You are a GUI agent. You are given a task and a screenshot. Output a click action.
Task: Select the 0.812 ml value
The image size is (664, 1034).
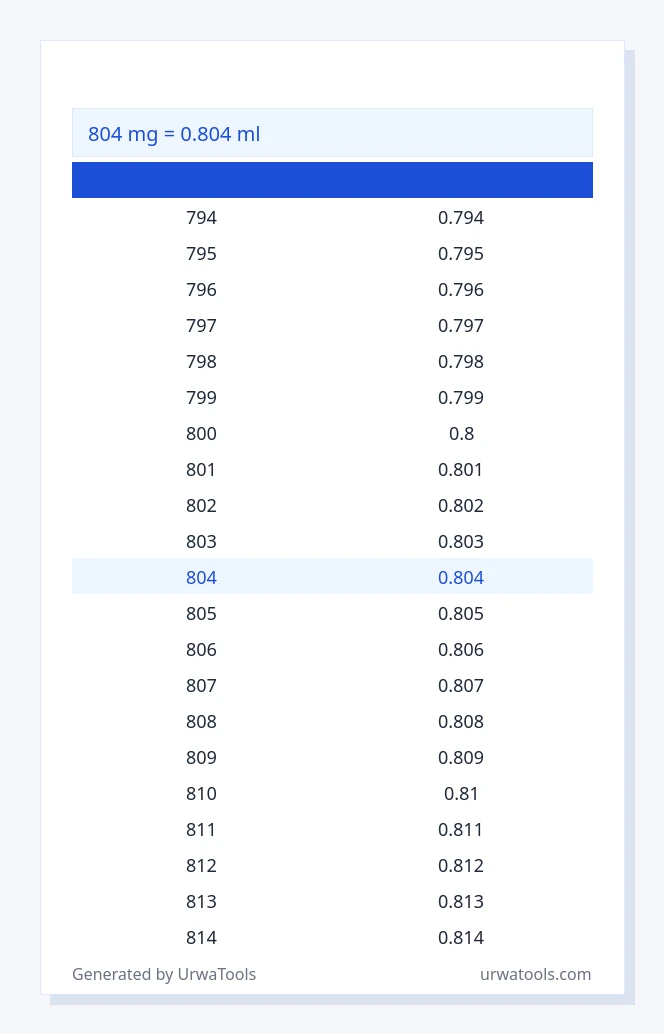point(461,866)
